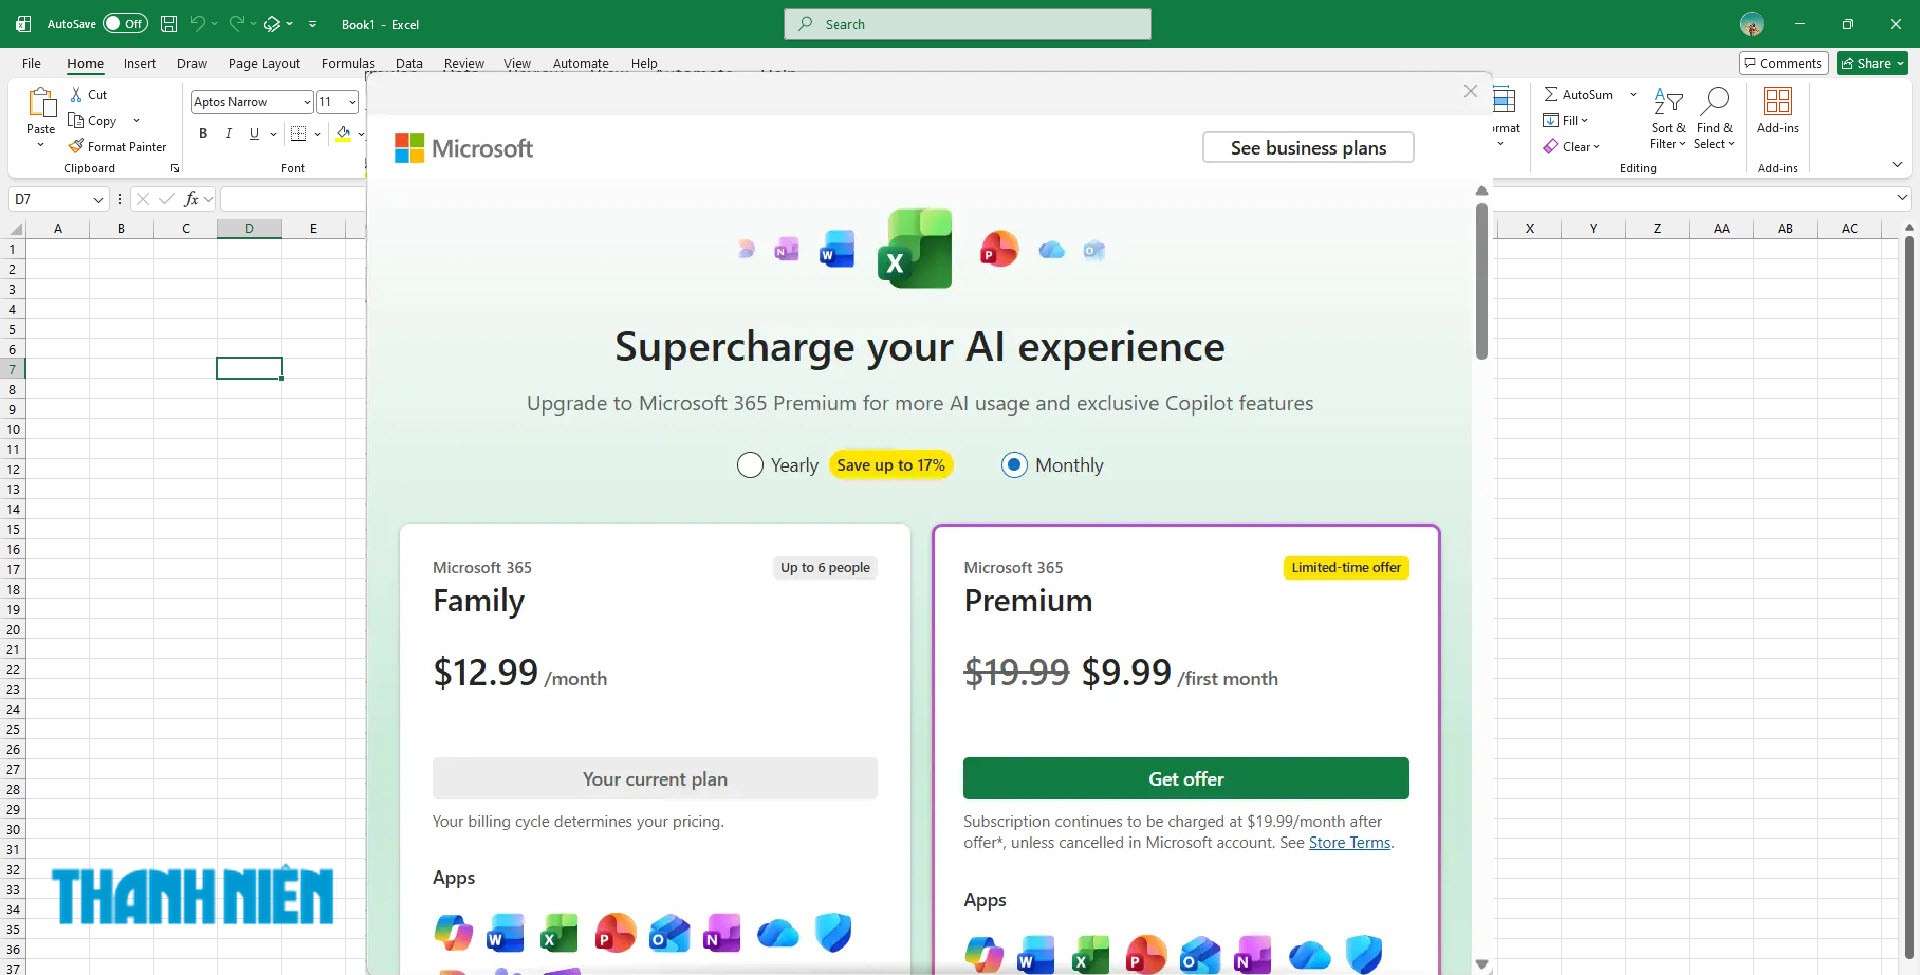Click the Get offer button
The width and height of the screenshot is (1920, 975).
click(1185, 779)
